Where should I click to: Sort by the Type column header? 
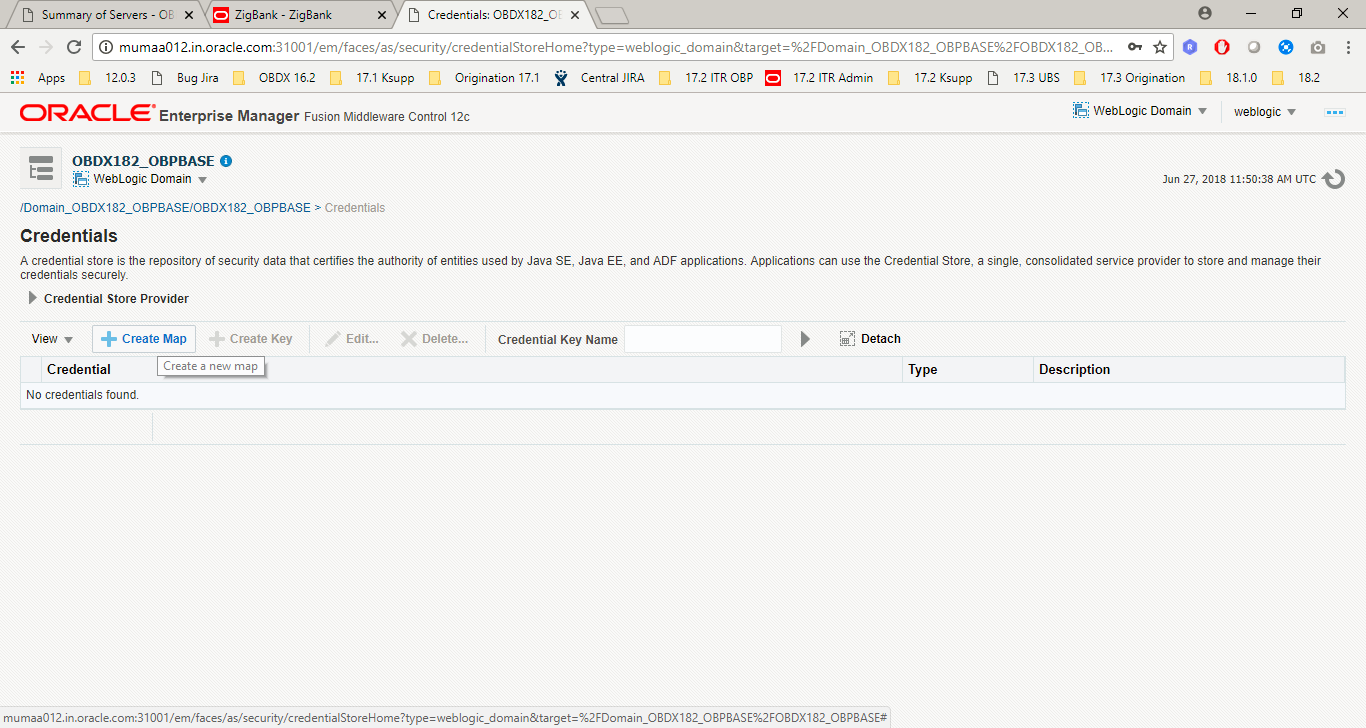click(968, 370)
